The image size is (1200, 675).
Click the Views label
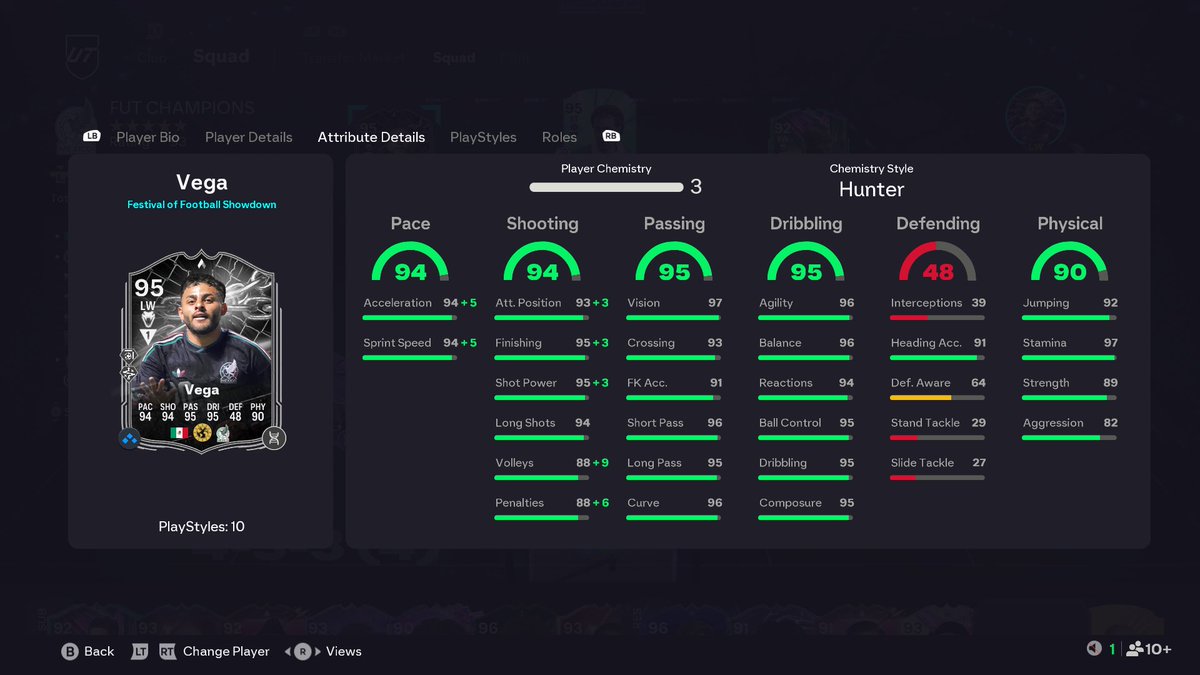click(343, 651)
